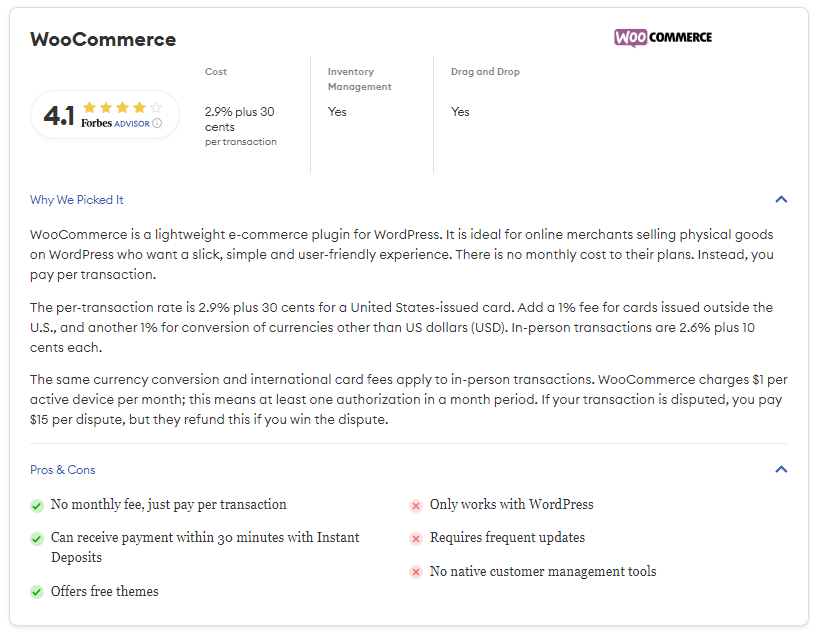Screen dimensions: 820x630
Task: Click the info icon beside Forbes Advisor
Action: [x=157, y=123]
